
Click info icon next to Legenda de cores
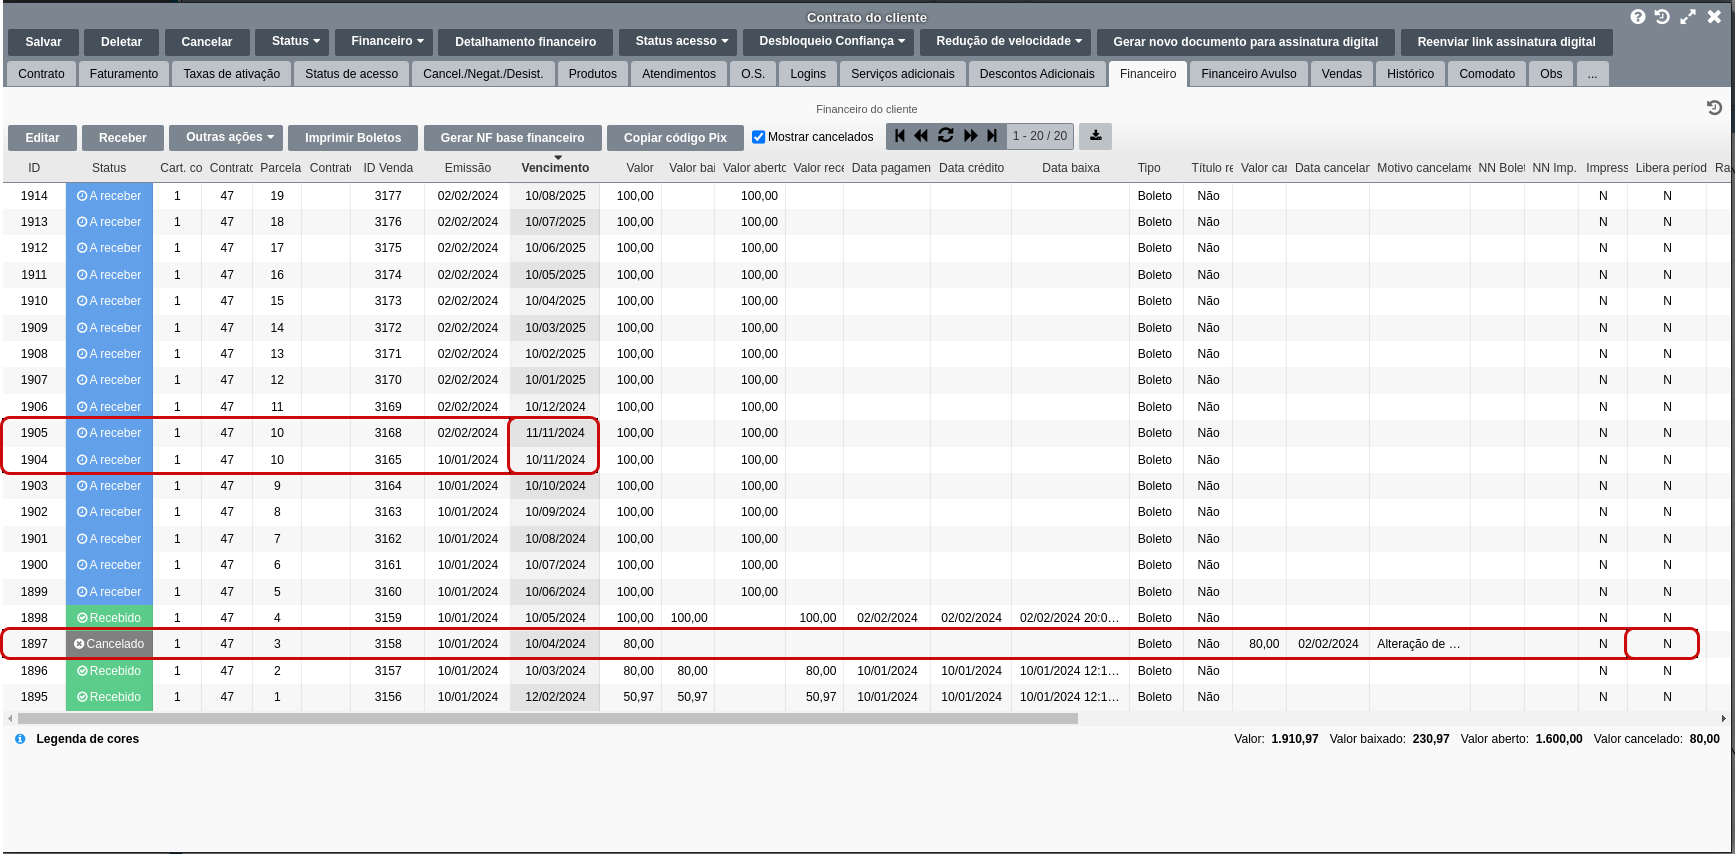20,739
